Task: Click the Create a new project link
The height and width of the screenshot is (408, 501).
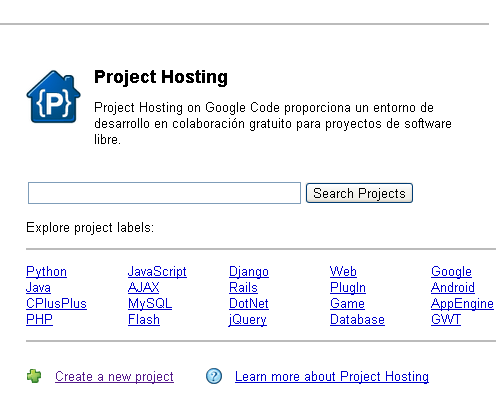Action: point(114,377)
